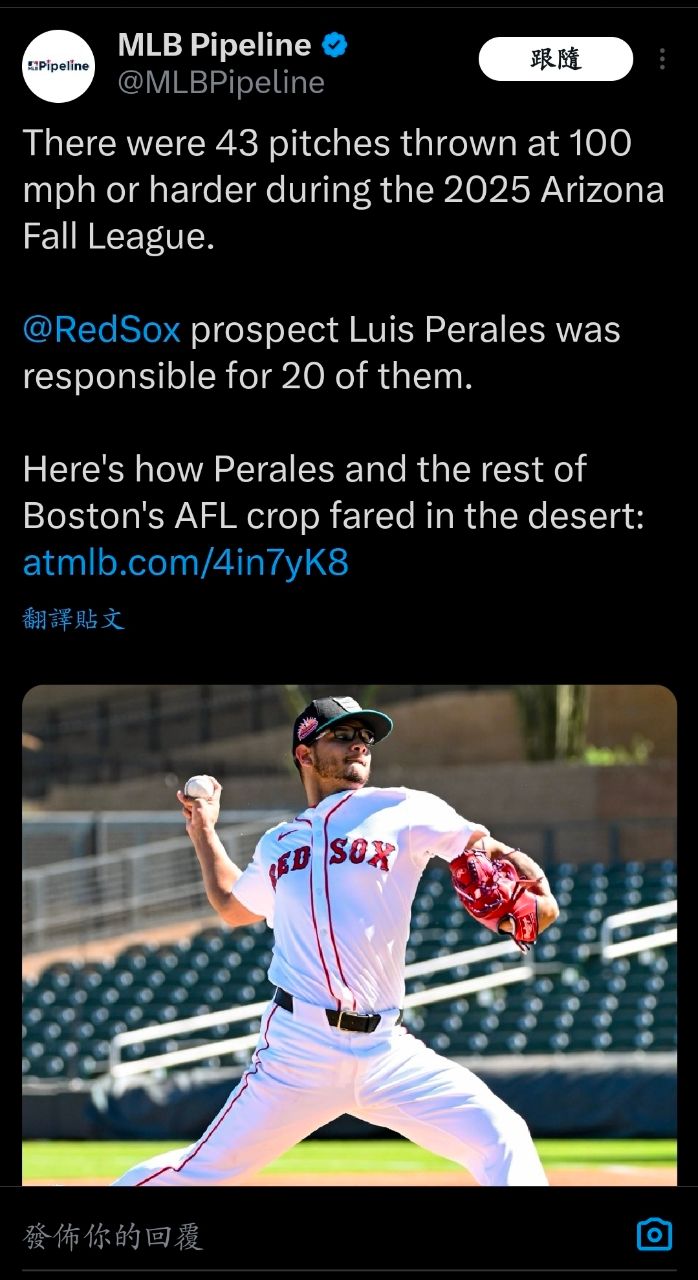Tap the blue verified badge

point(336,45)
